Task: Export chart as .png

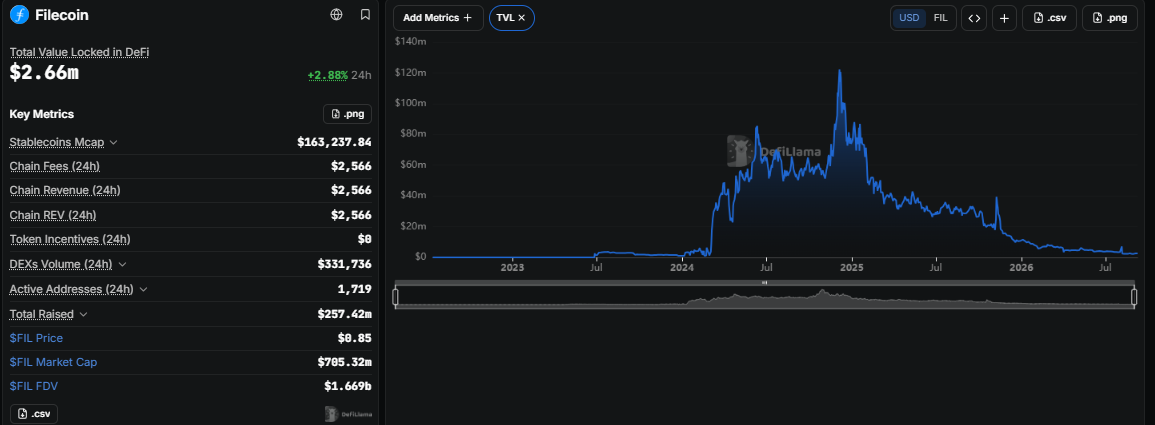Action: (x=1110, y=18)
